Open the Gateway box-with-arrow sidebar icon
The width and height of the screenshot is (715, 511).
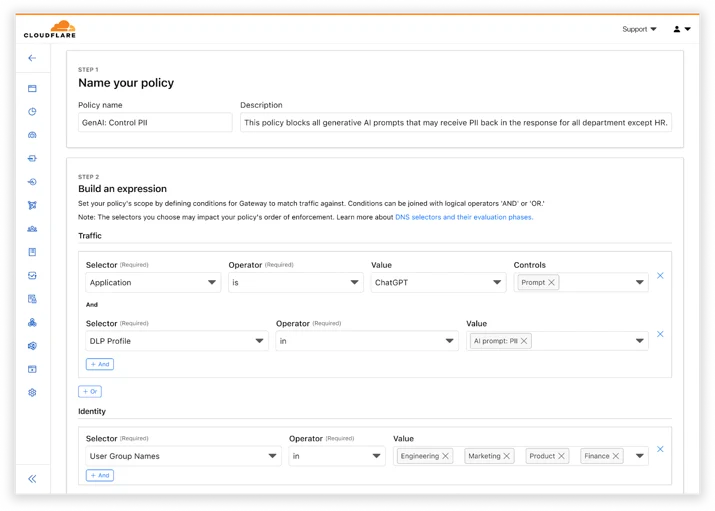32,158
